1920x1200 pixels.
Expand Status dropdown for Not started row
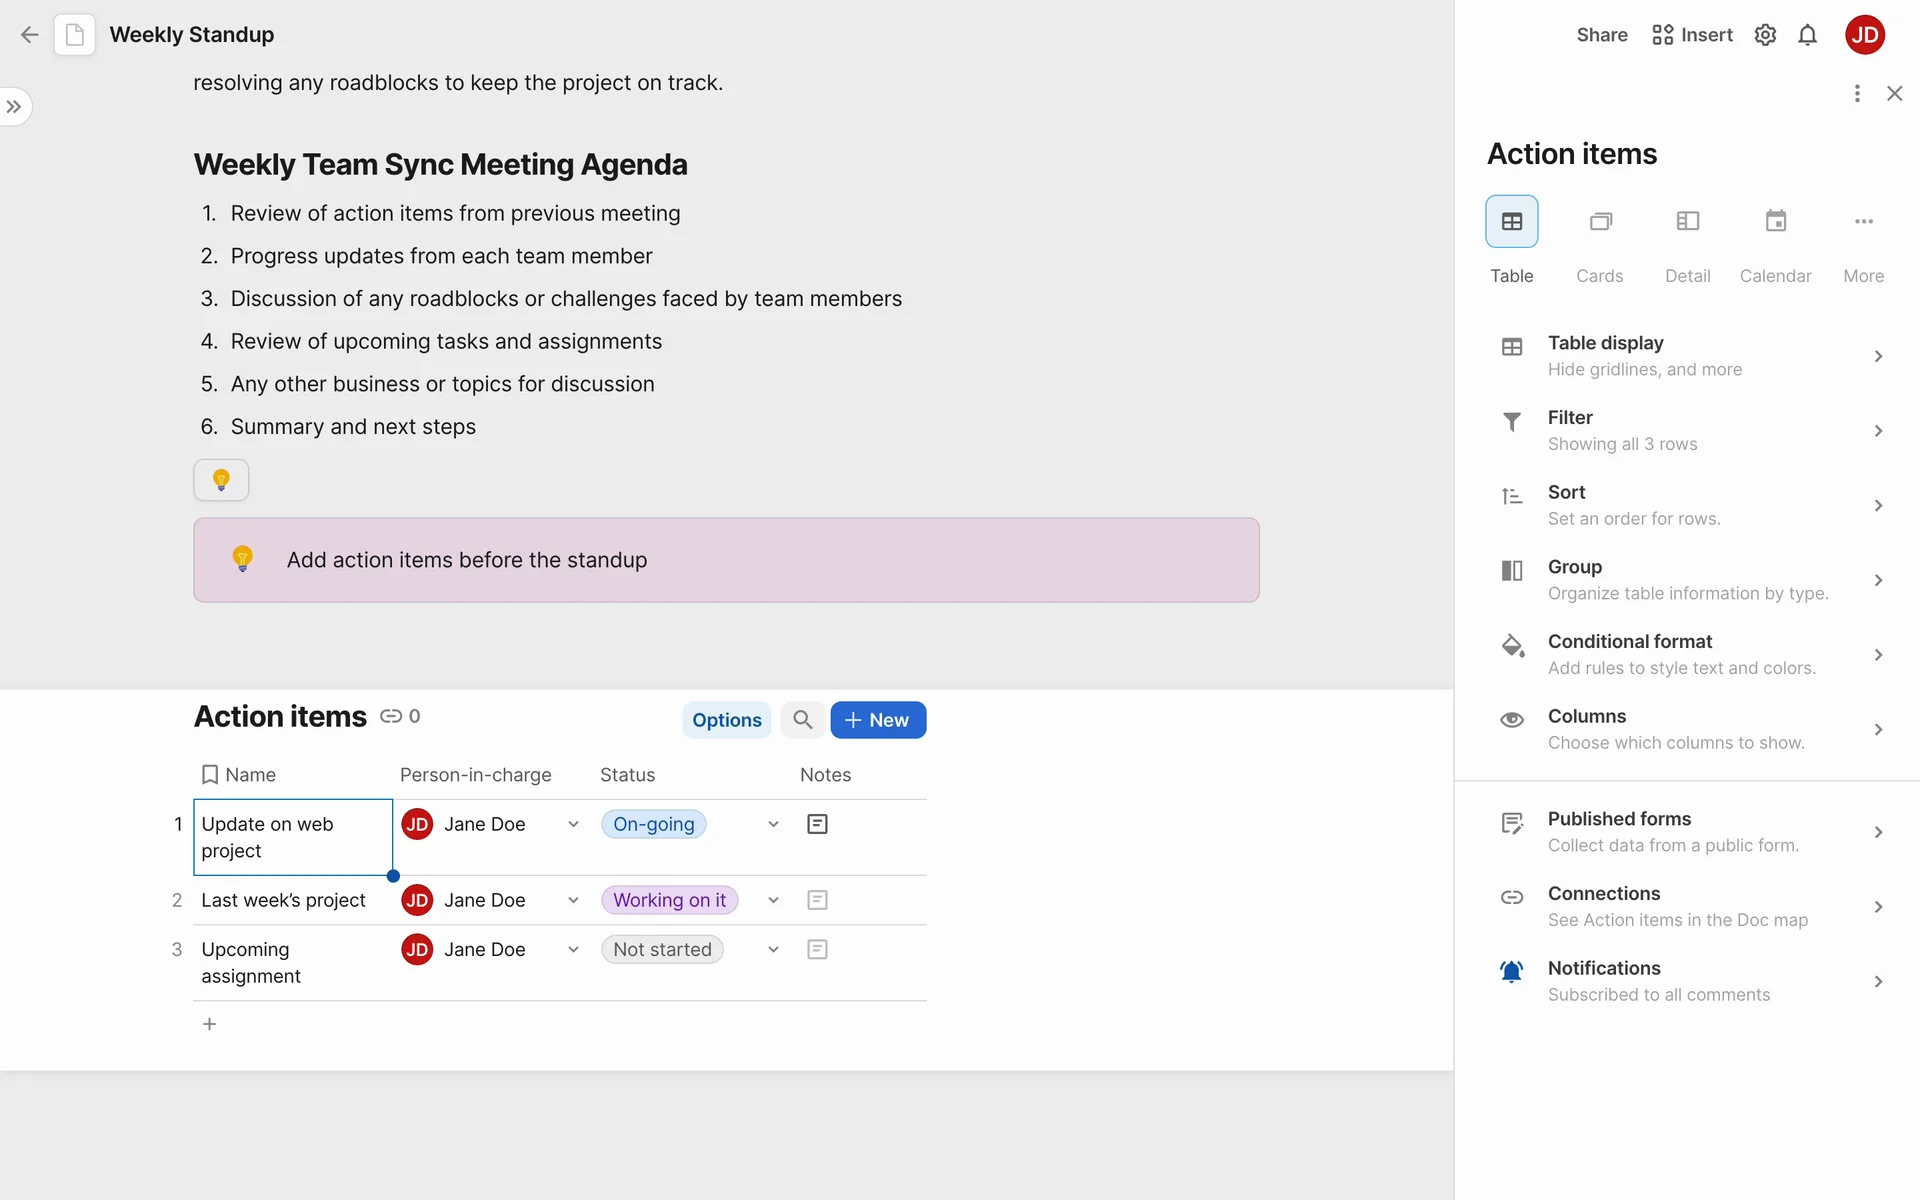click(x=773, y=949)
